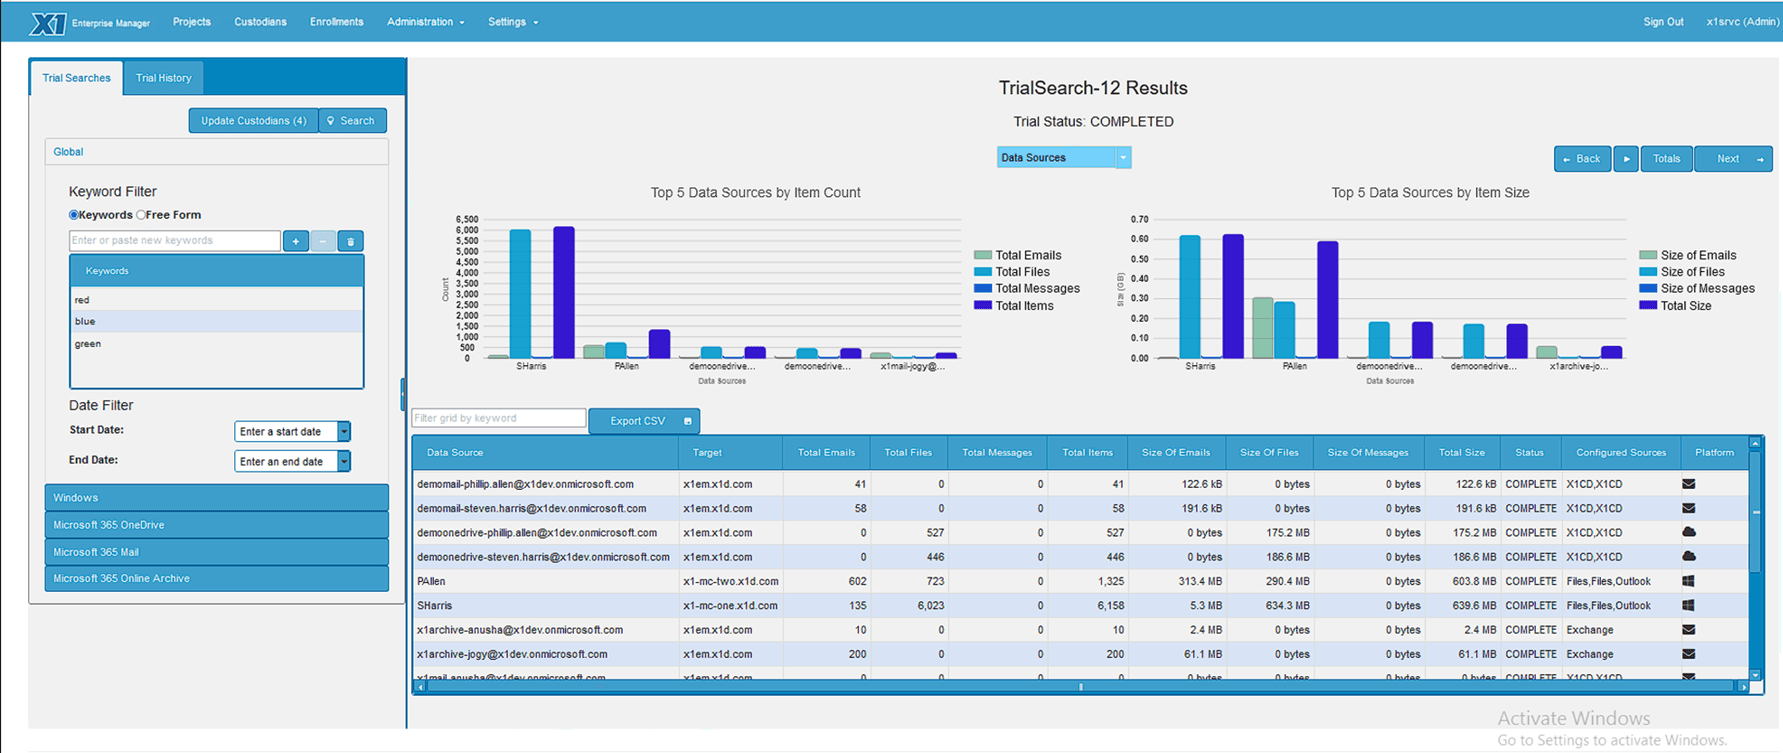Viewport: 1783px width, 753px height.
Task: Select the Free Form radio button
Action: click(x=141, y=215)
